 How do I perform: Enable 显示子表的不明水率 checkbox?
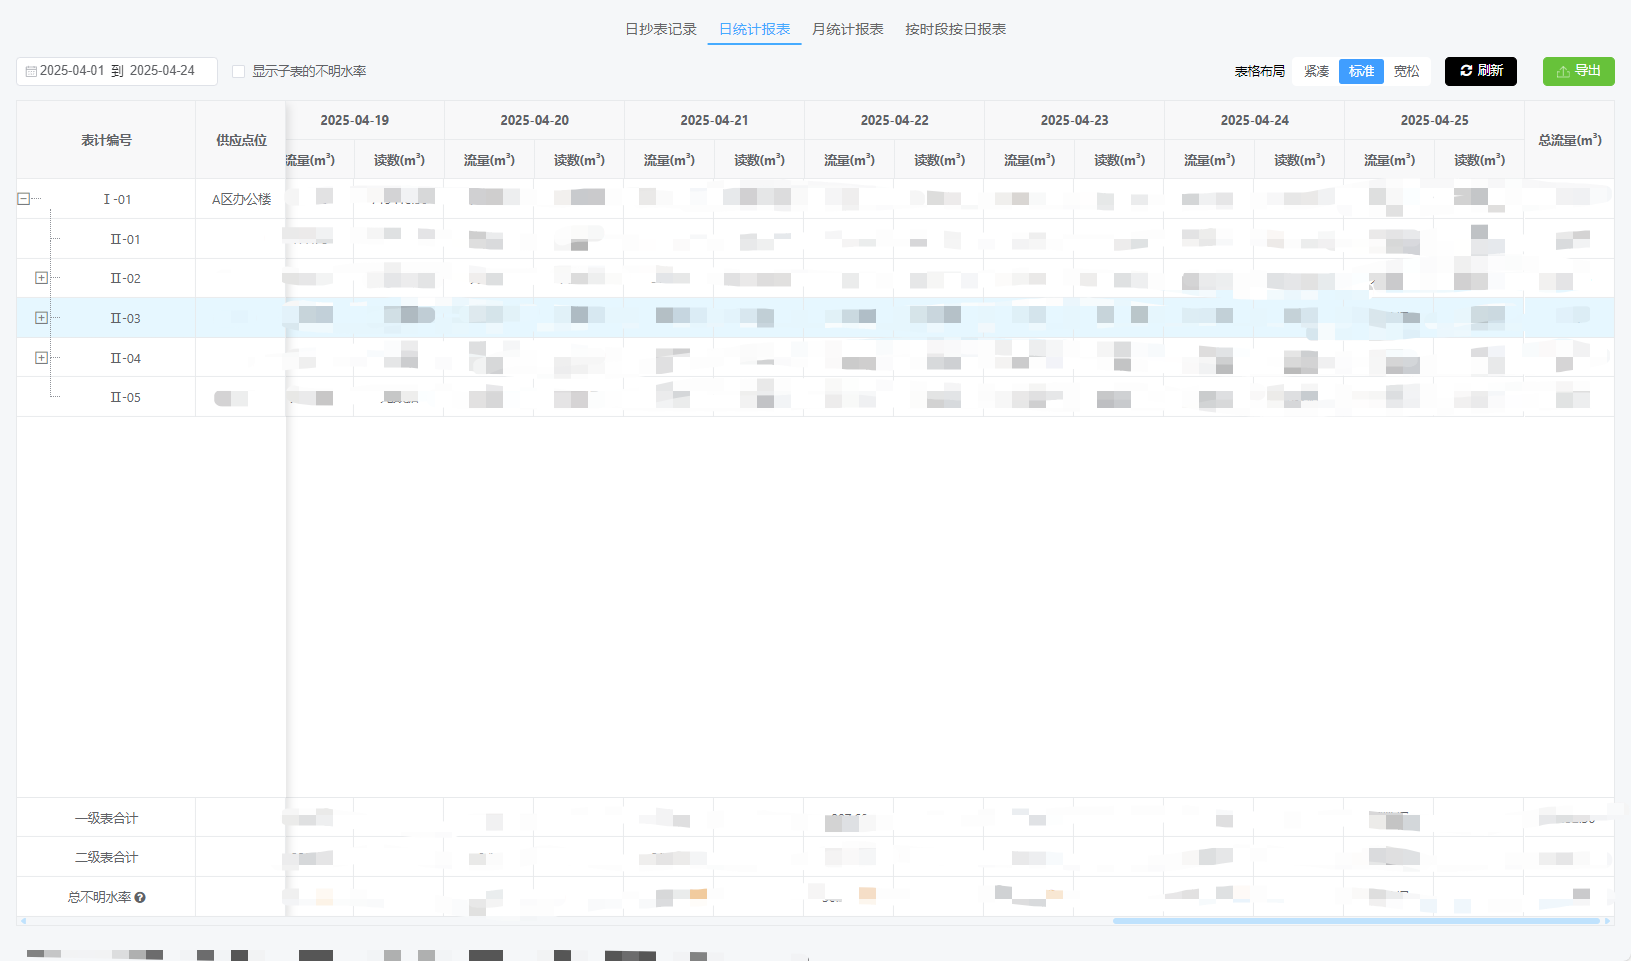(239, 71)
